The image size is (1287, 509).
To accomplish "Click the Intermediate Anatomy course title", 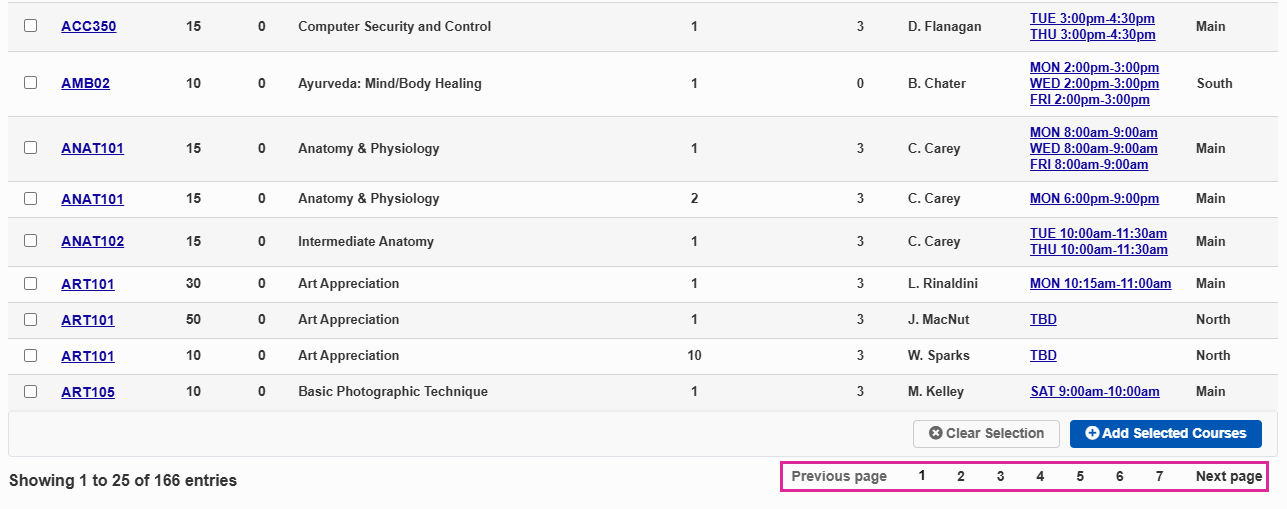I will pos(365,242).
